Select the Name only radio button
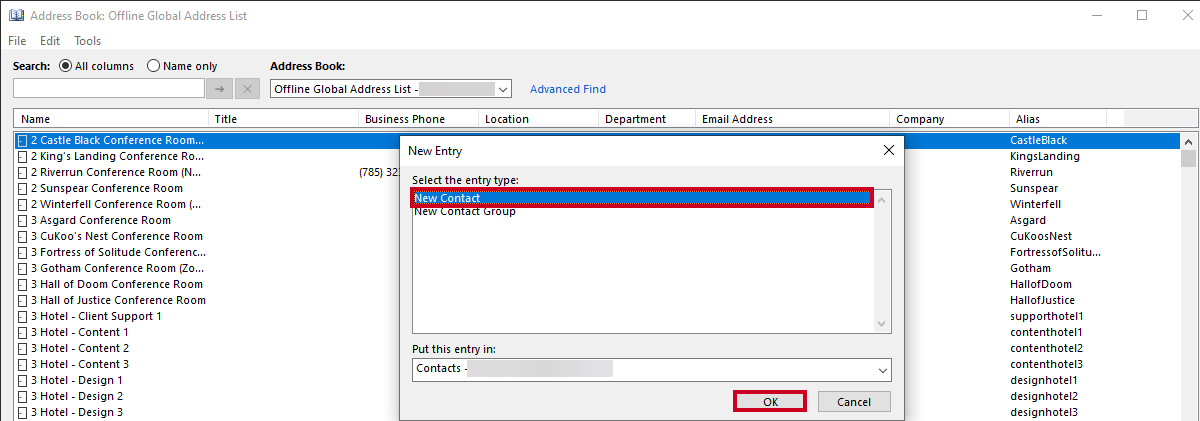The image size is (1200, 421). 153,66
